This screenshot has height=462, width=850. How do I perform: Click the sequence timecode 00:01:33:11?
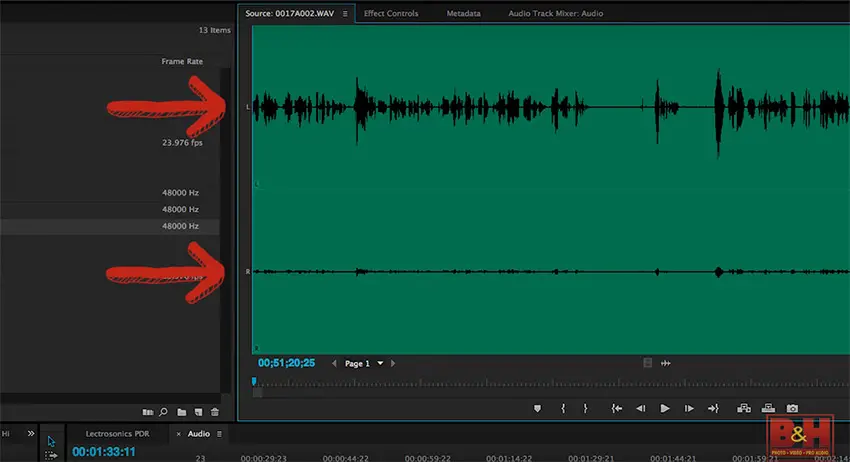pyautogui.click(x=104, y=452)
